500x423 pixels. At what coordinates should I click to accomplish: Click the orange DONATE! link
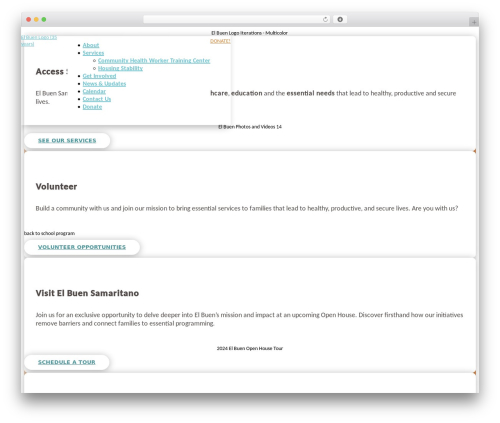tap(220, 41)
